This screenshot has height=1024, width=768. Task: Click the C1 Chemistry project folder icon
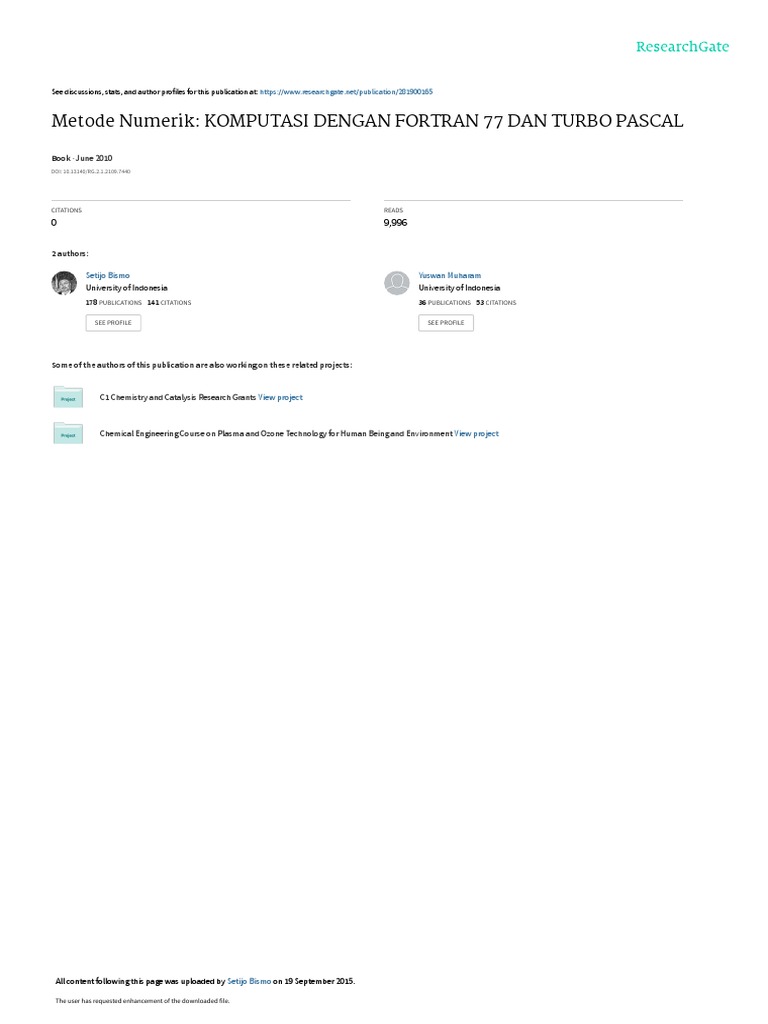(68, 397)
